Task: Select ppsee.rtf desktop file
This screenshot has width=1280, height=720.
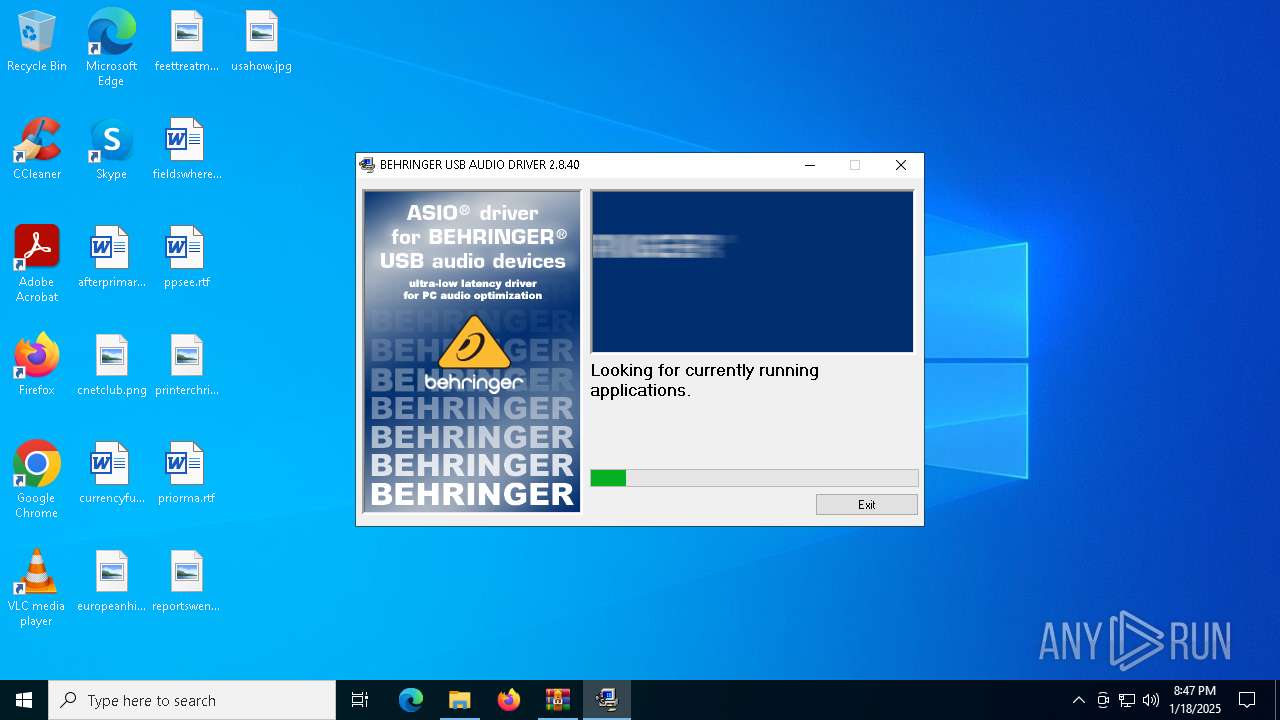Action: click(186, 258)
